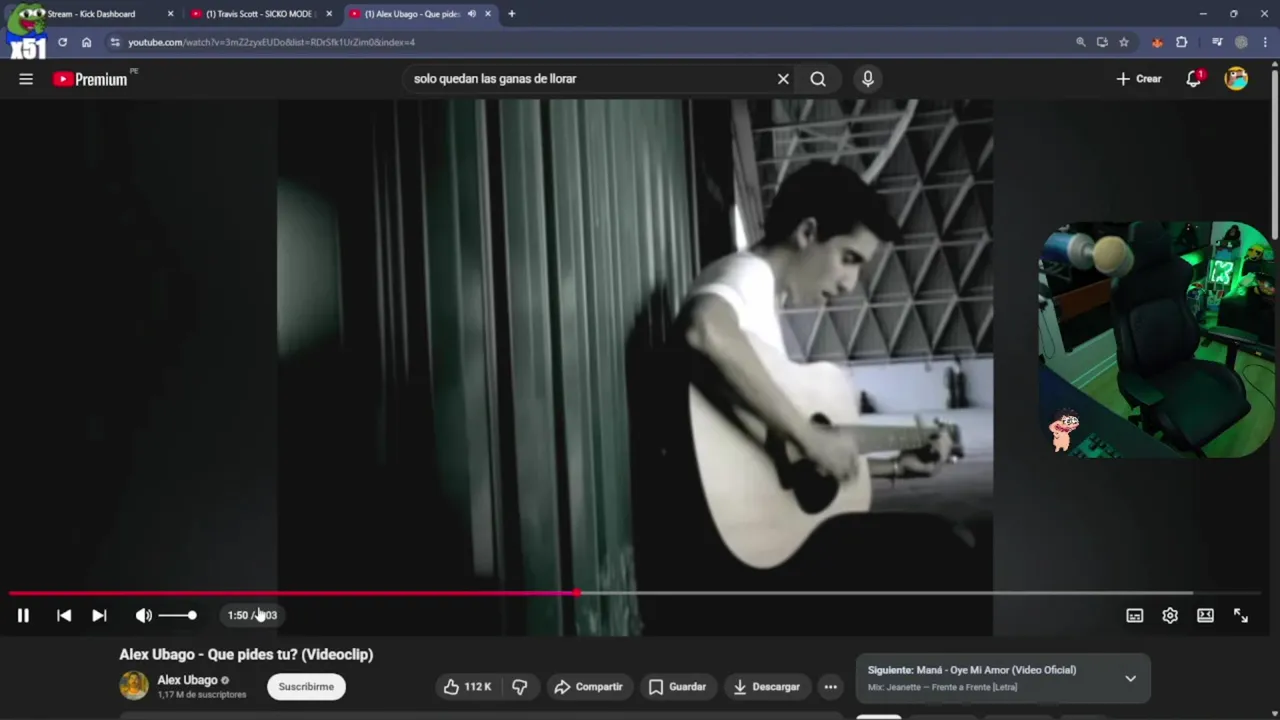The image size is (1280, 720).
Task: Click the install app icon in address bar
Action: coord(1102,42)
